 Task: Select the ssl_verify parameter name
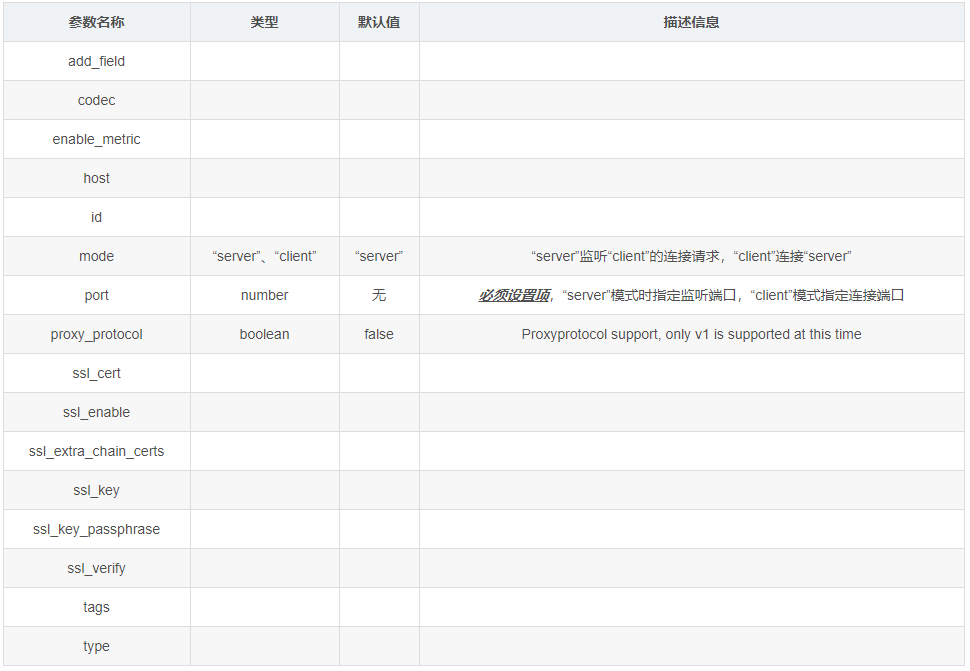tap(97, 568)
